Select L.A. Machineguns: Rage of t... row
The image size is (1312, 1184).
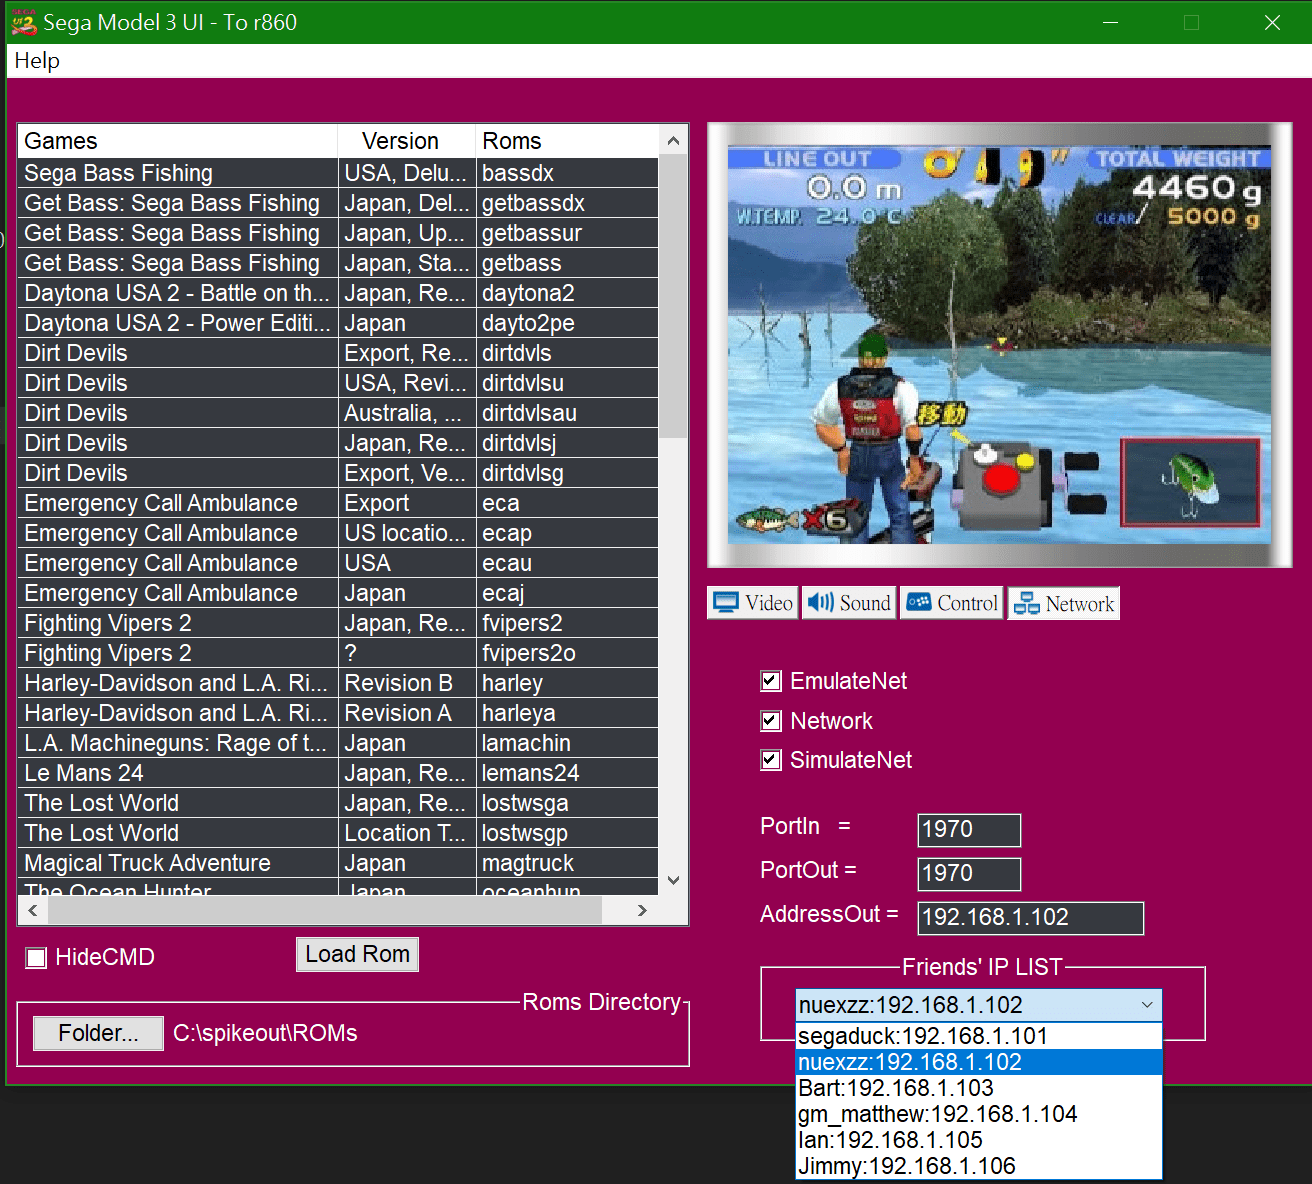pyautogui.click(x=338, y=743)
